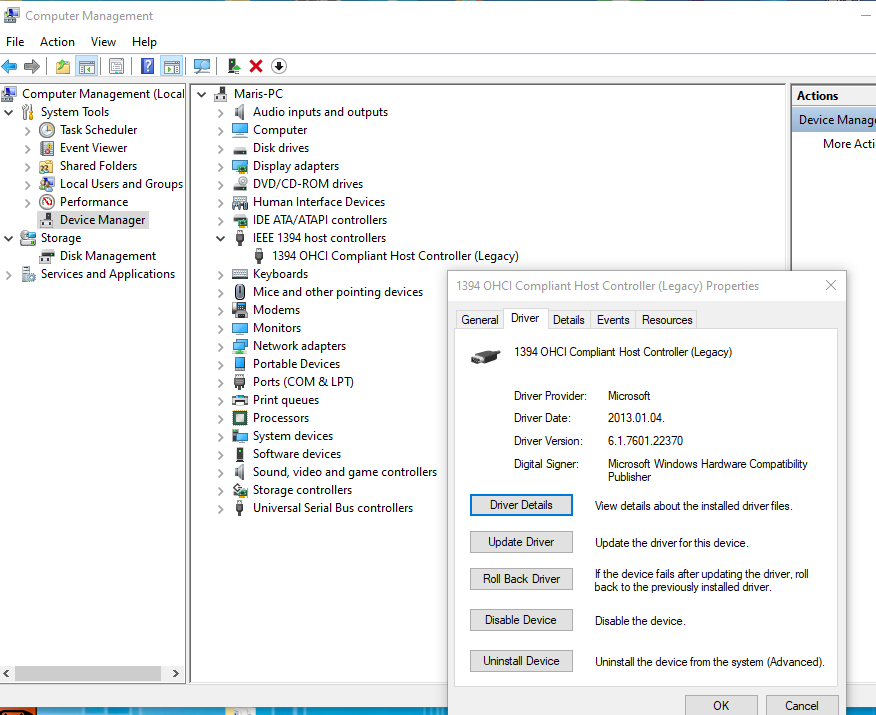Expand the Ports (COM & LPT) category
This screenshot has height=715, width=876.
tap(221, 383)
